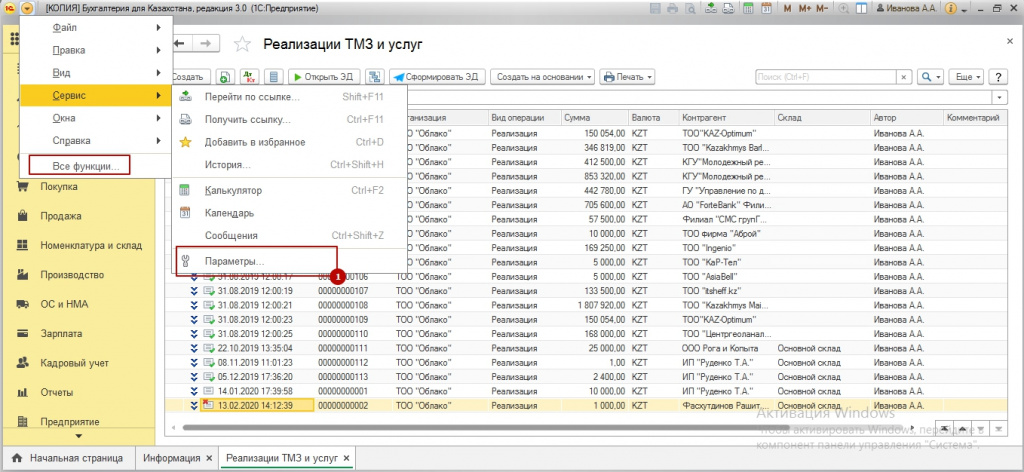1024x472 pixels.
Task: Expand the dropdown arrow next to info icon
Action: (x=964, y=9)
